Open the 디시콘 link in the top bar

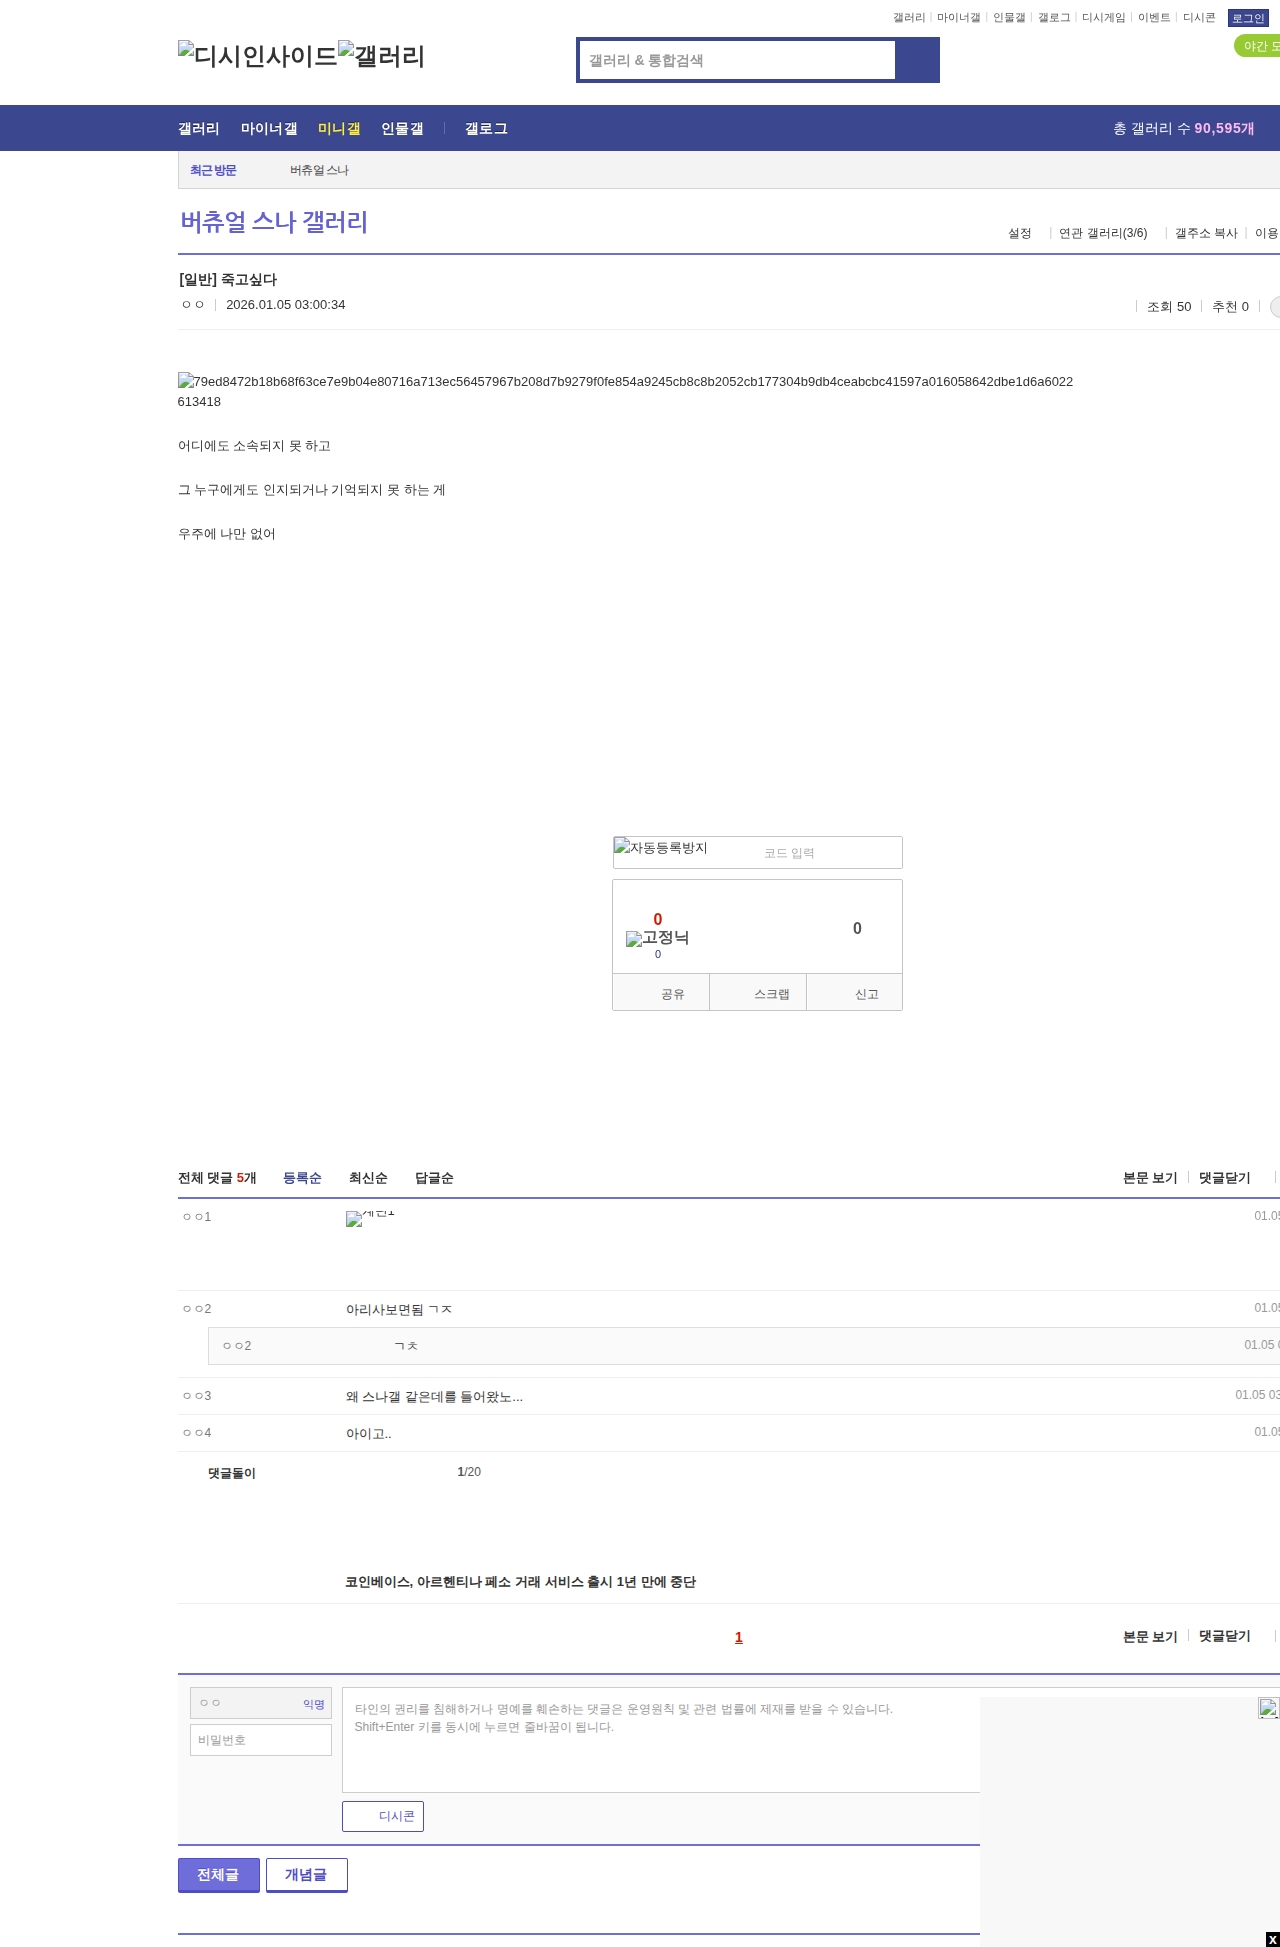tap(1199, 17)
